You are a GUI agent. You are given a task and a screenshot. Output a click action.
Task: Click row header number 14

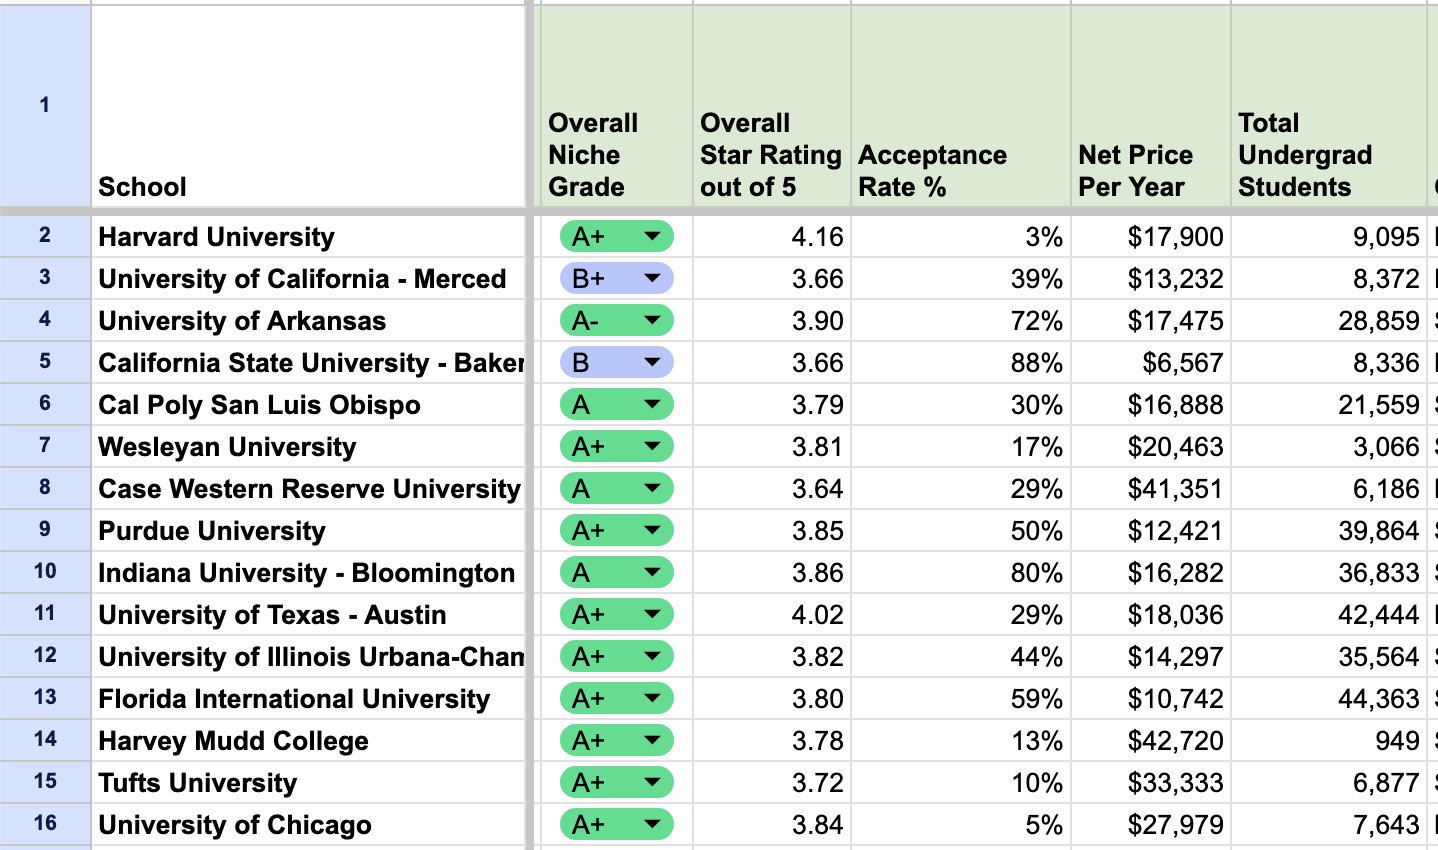click(45, 740)
